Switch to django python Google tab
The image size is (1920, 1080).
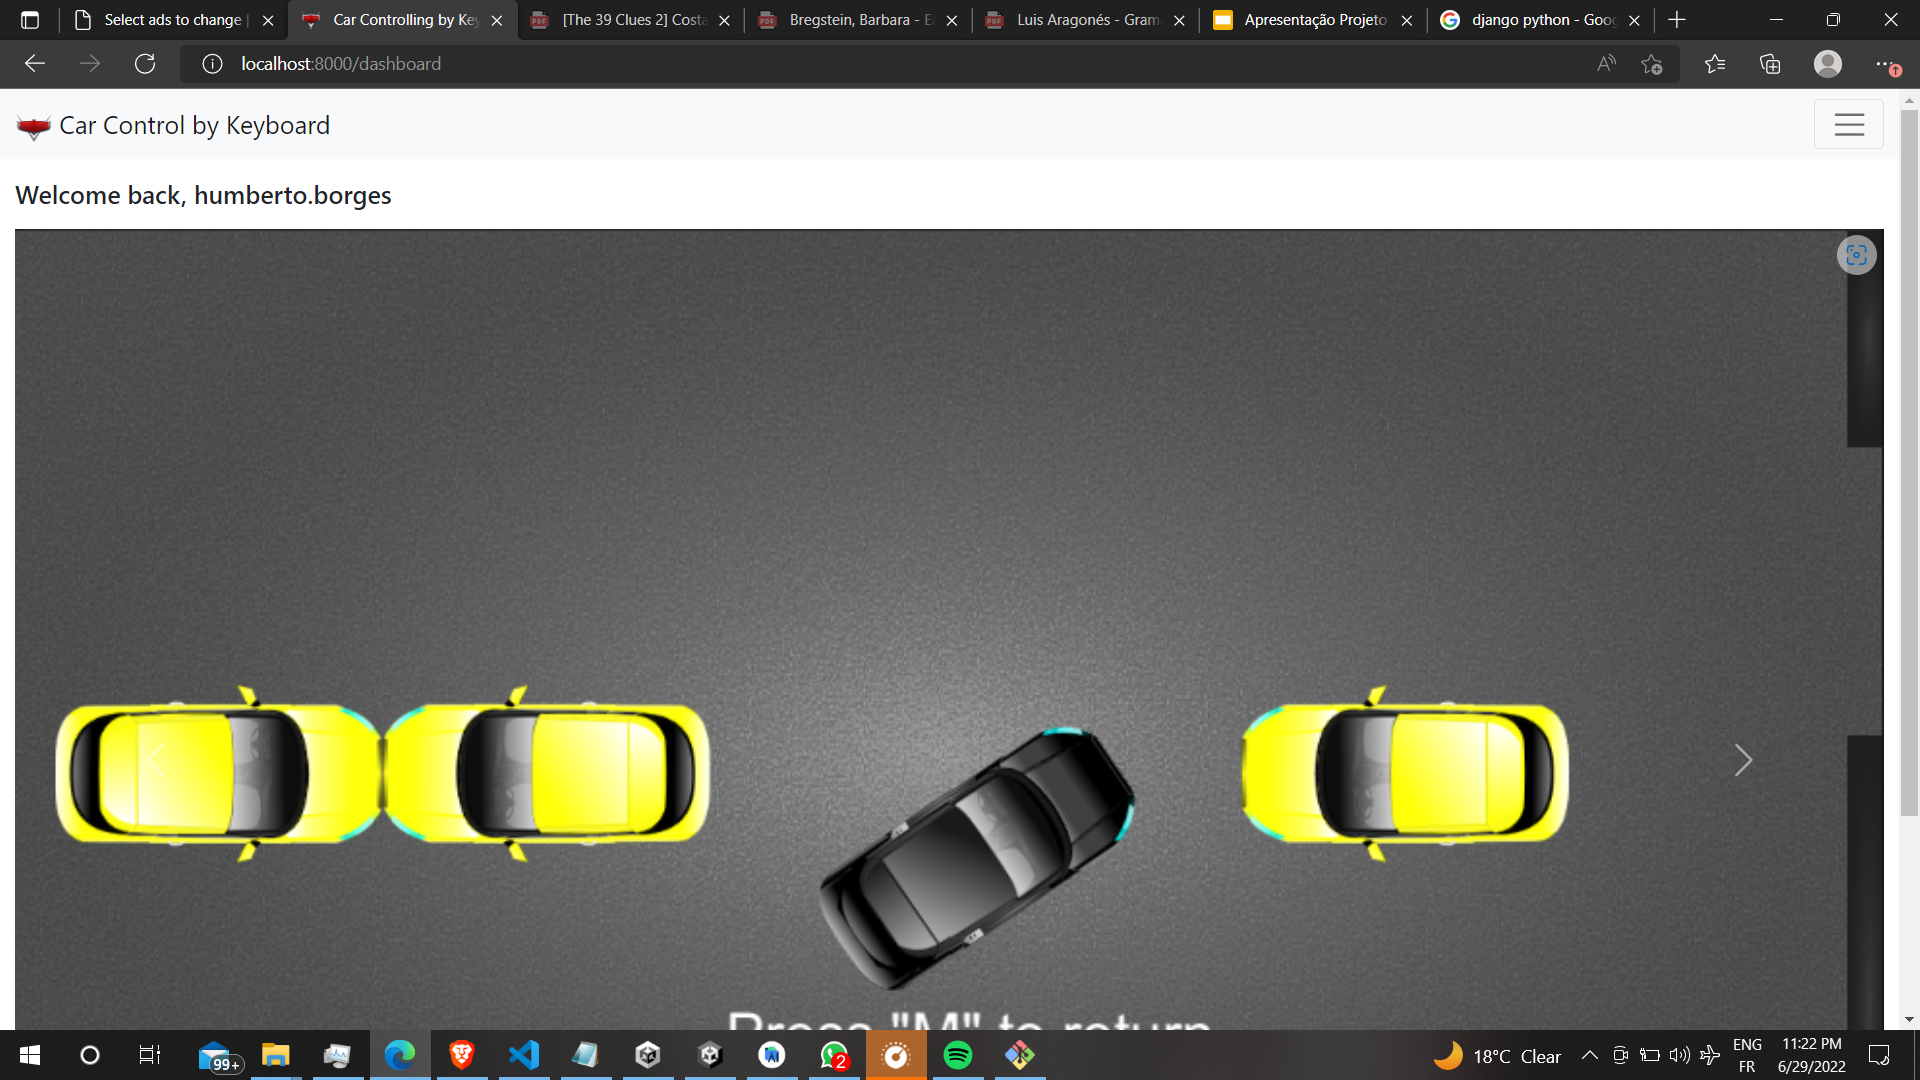coord(1540,20)
